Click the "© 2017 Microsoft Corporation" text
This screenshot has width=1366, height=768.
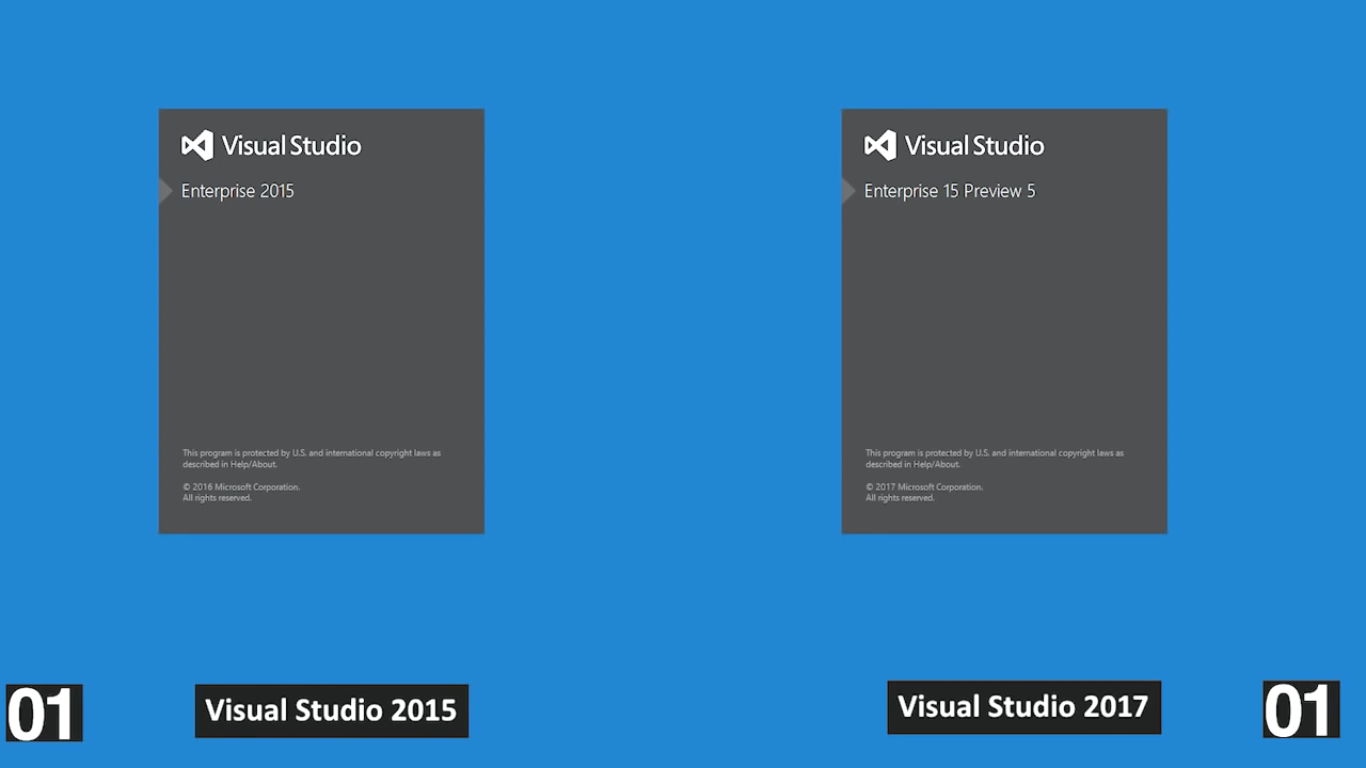click(x=924, y=487)
